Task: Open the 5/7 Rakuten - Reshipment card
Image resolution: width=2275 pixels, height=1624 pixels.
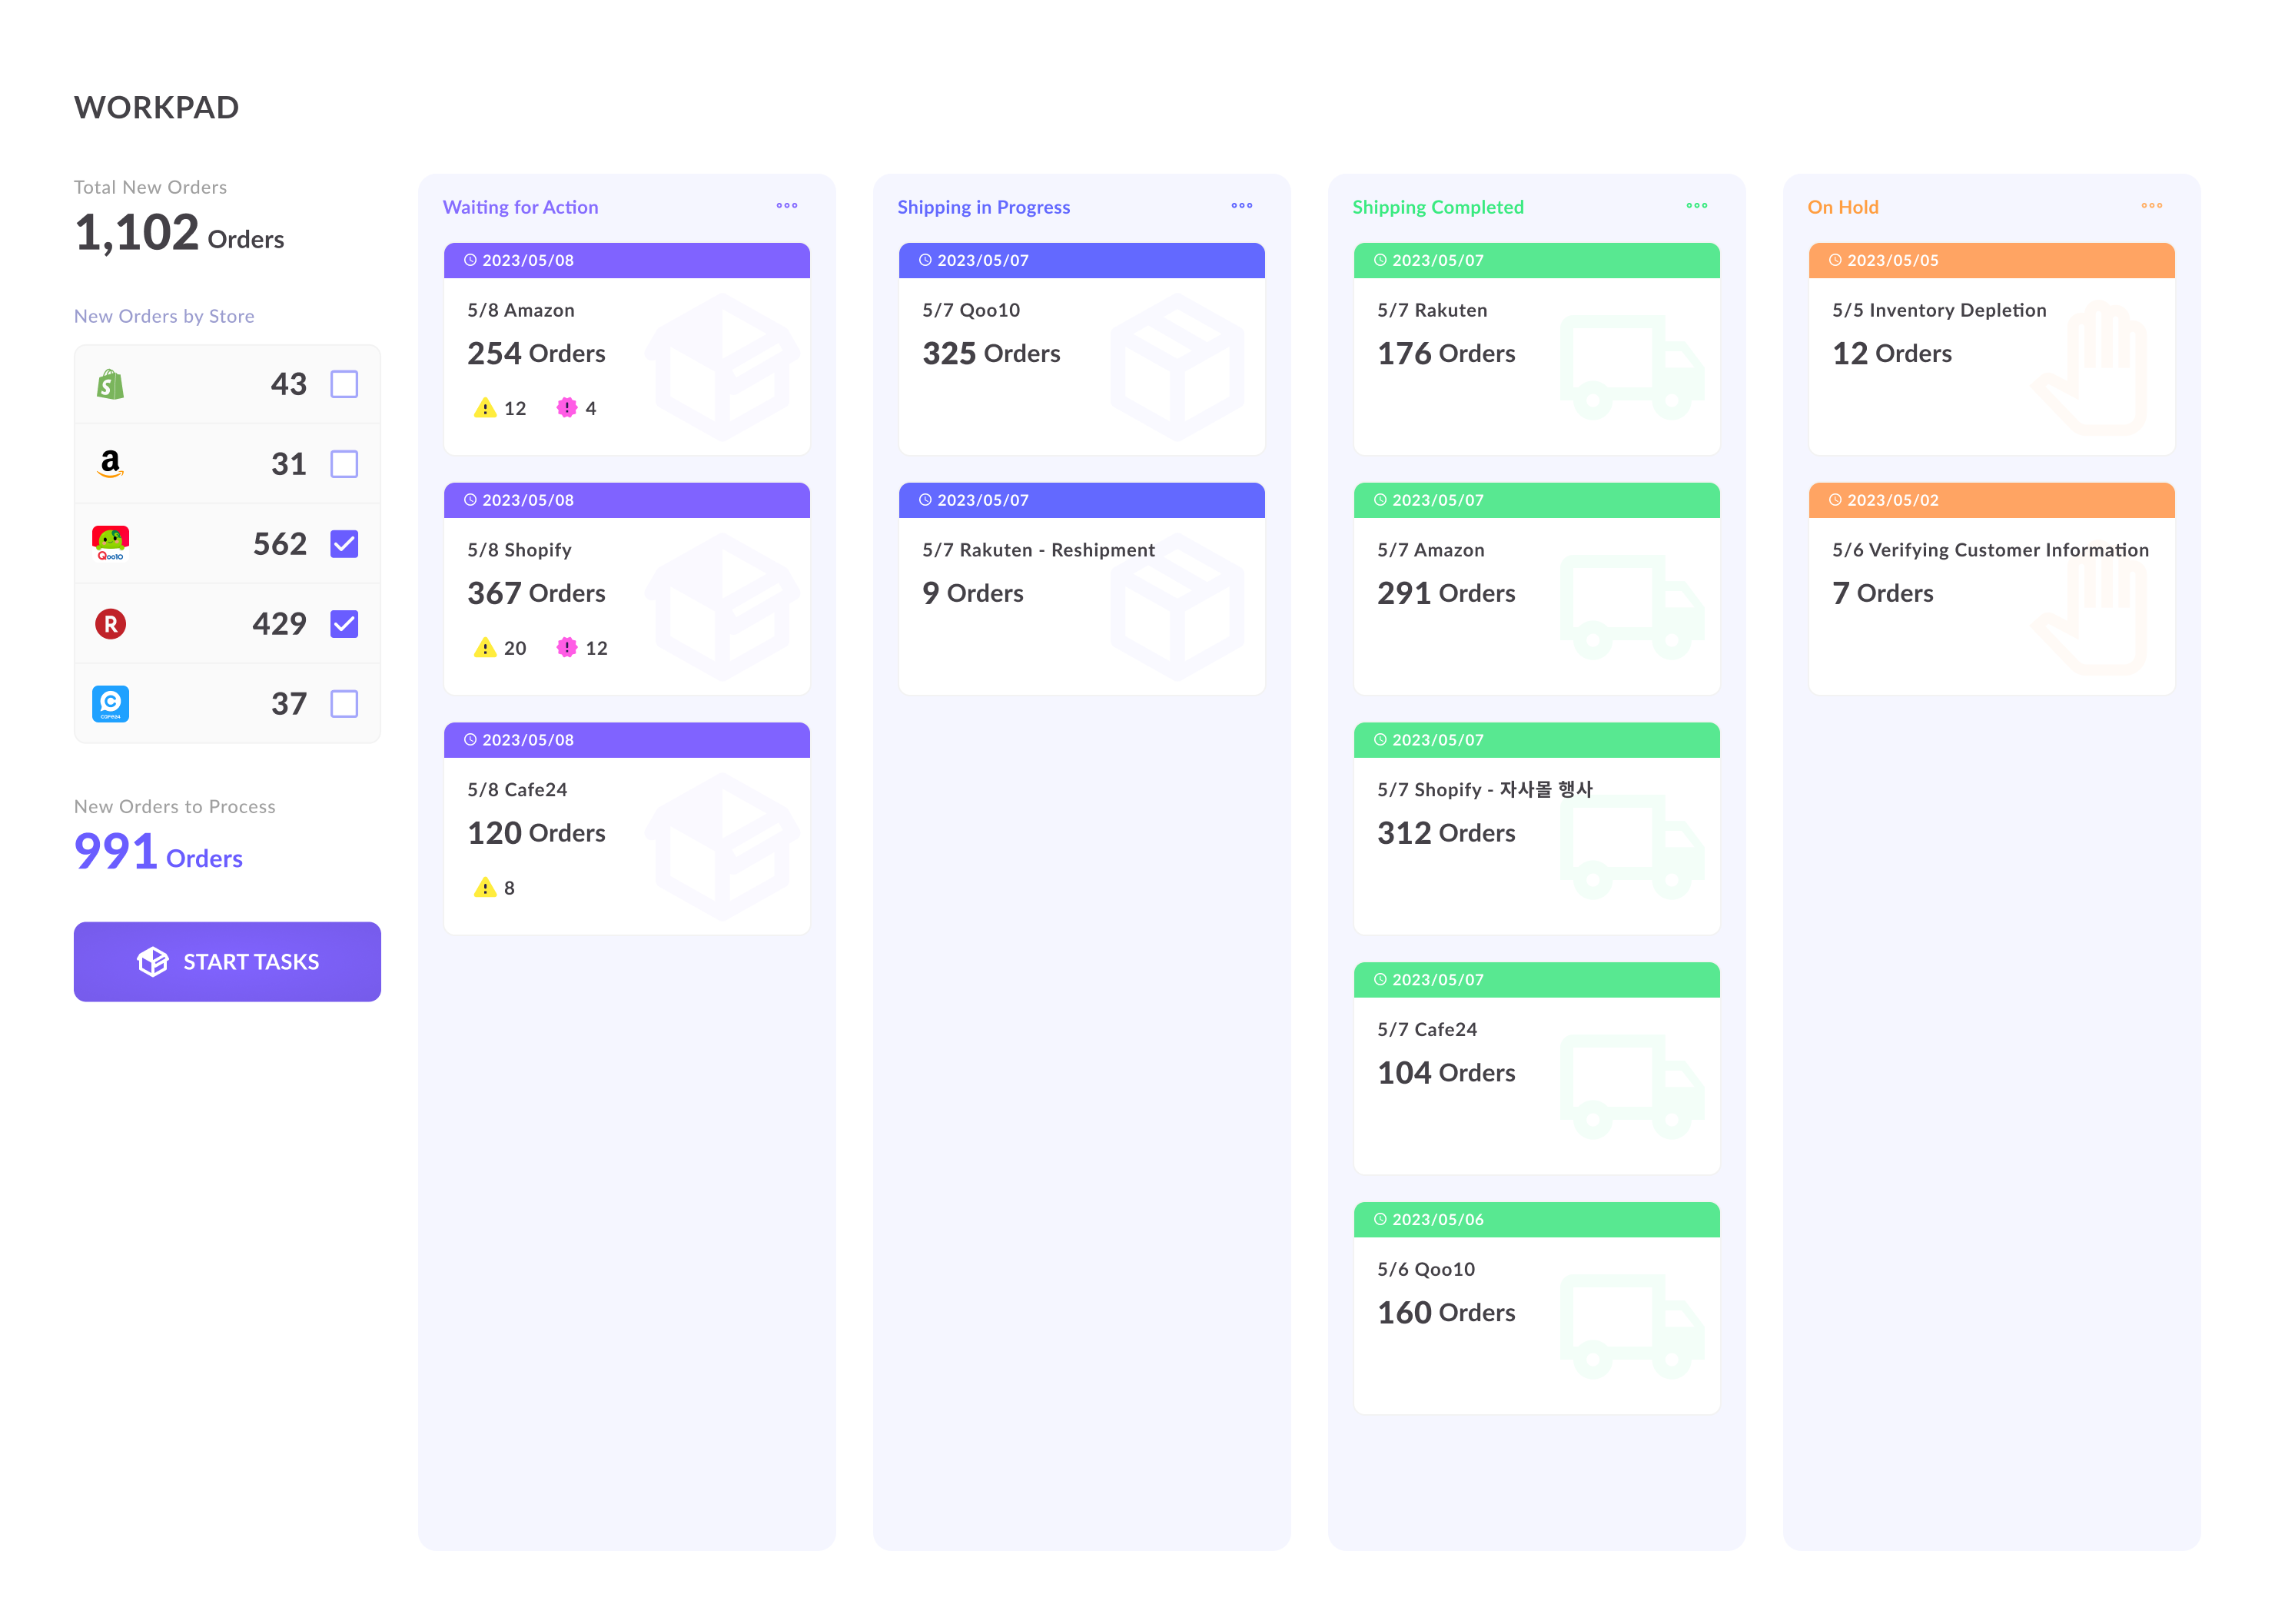Action: pyautogui.click(x=1081, y=590)
